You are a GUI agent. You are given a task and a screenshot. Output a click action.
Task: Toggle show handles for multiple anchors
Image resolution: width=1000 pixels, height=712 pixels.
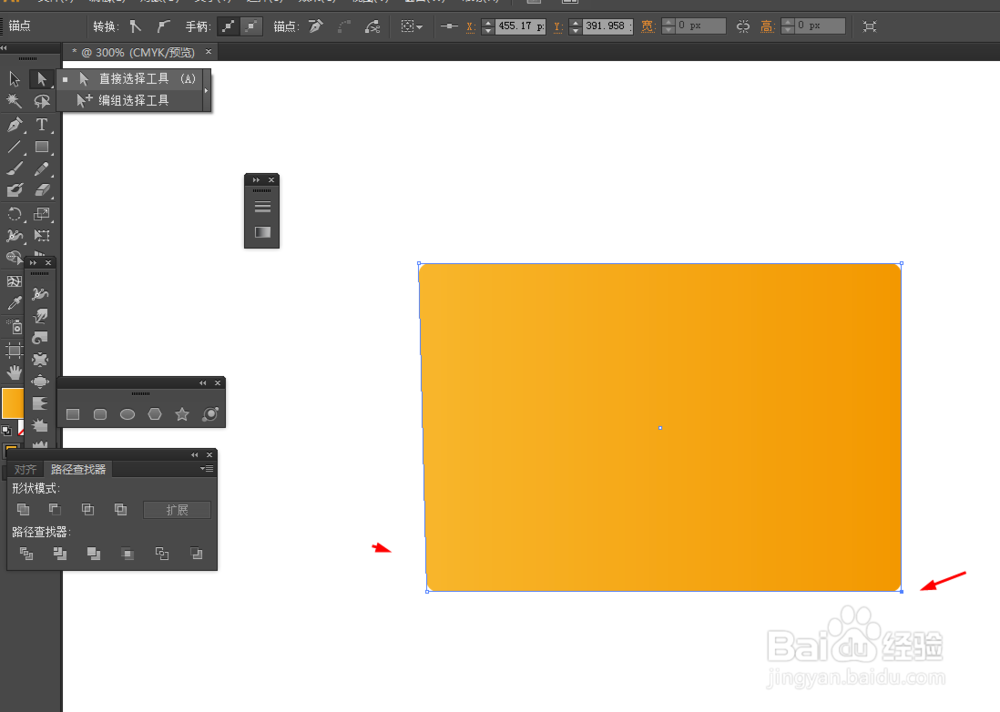click(x=228, y=26)
